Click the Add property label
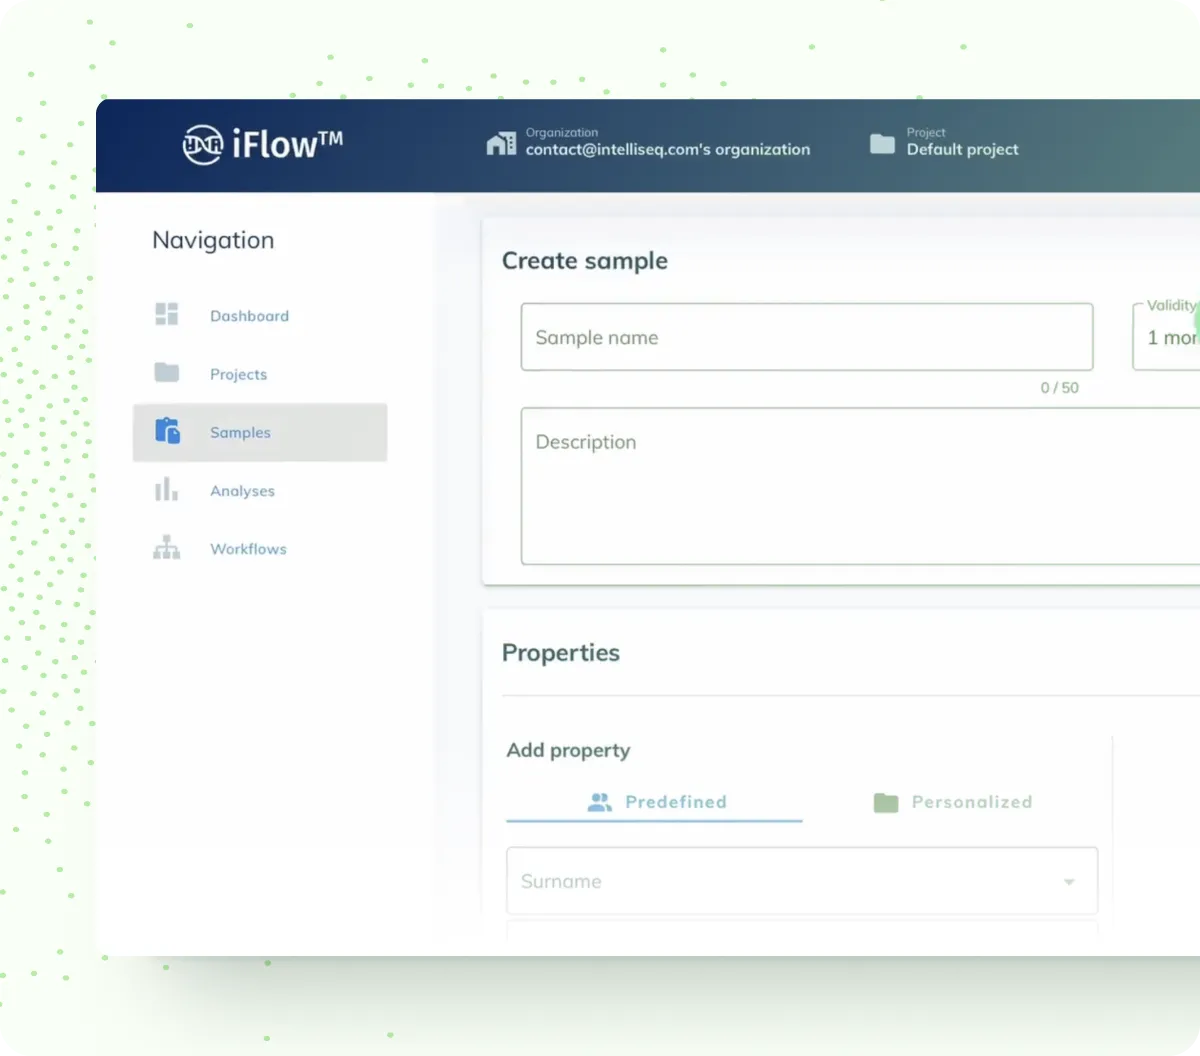 [568, 750]
